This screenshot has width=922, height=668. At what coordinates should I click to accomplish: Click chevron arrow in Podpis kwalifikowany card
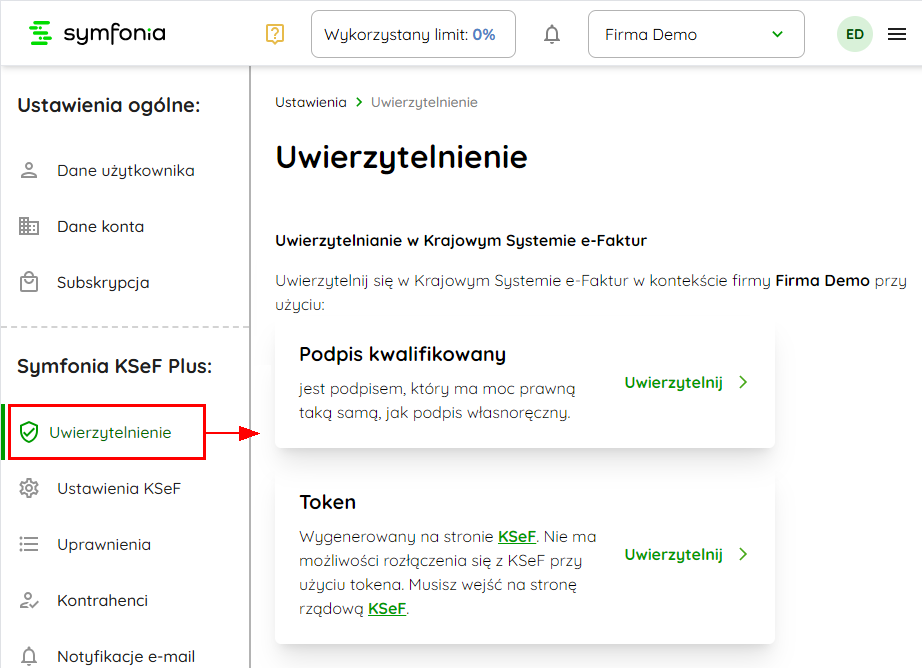tap(743, 382)
